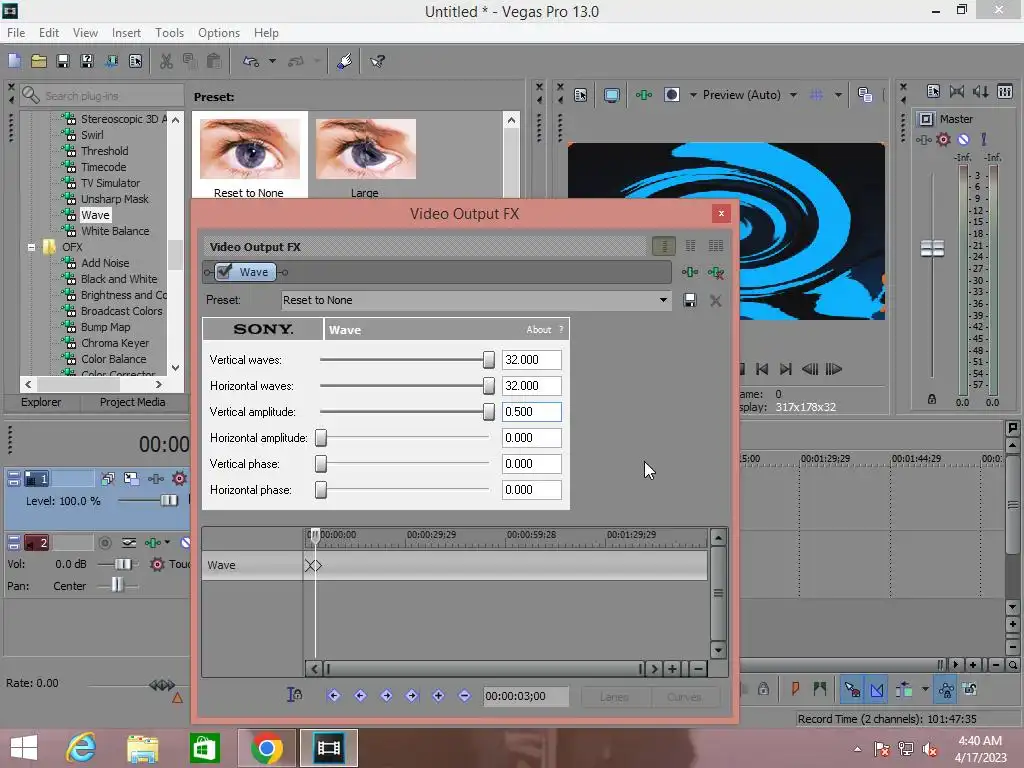This screenshot has width=1024, height=768.
Task: Open the Render As toolbar icon
Action: click(111, 61)
